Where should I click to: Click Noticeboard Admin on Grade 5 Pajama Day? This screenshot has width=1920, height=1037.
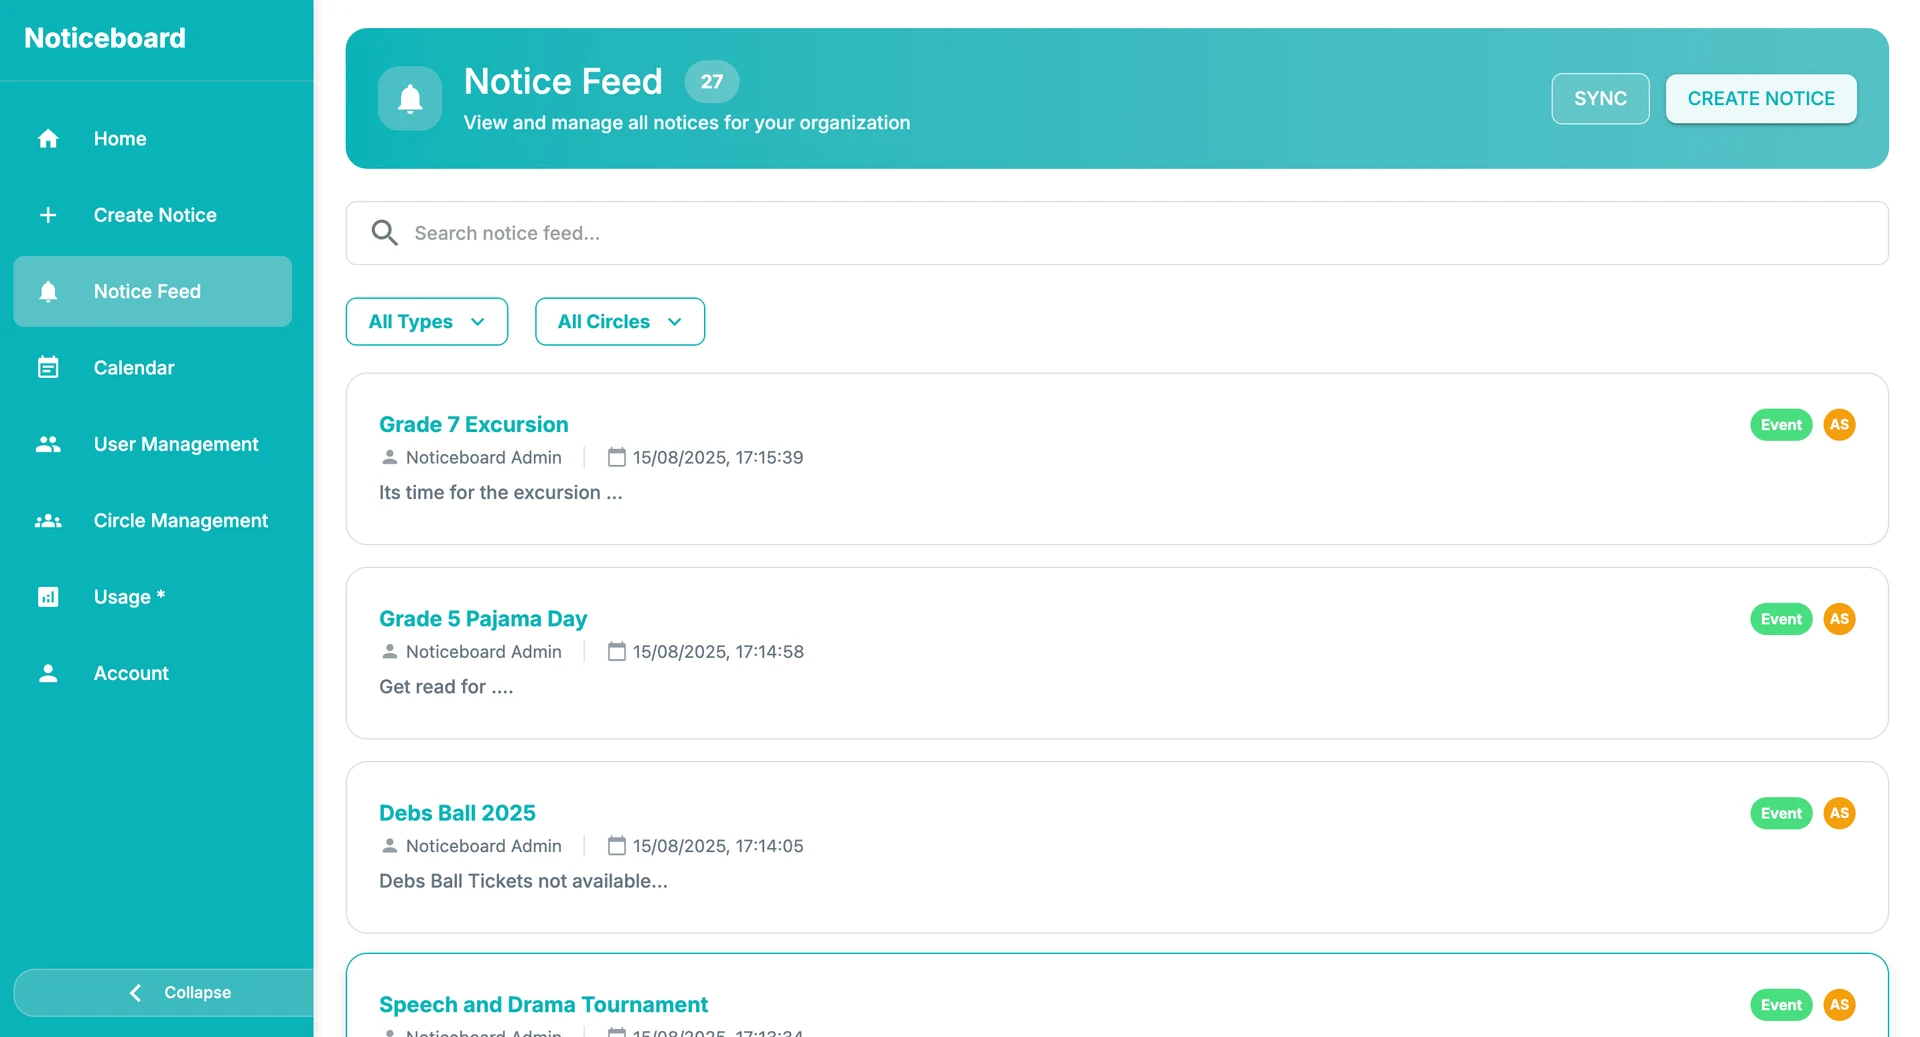[x=484, y=651]
